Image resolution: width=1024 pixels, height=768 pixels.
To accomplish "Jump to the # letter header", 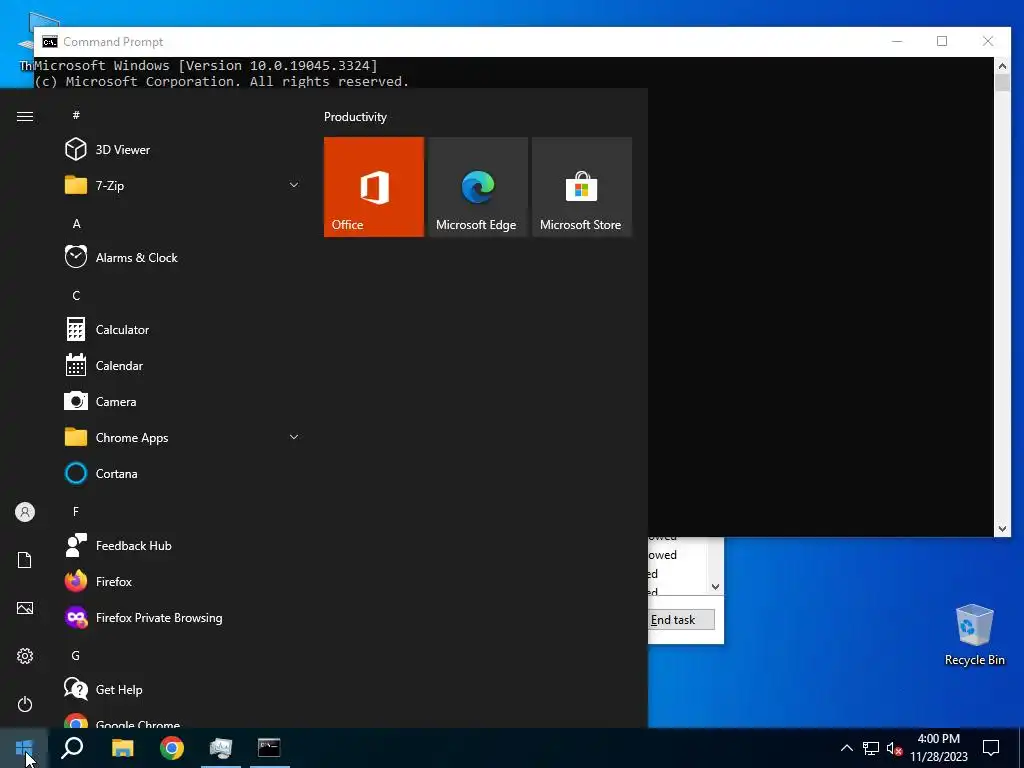I will coord(76,115).
